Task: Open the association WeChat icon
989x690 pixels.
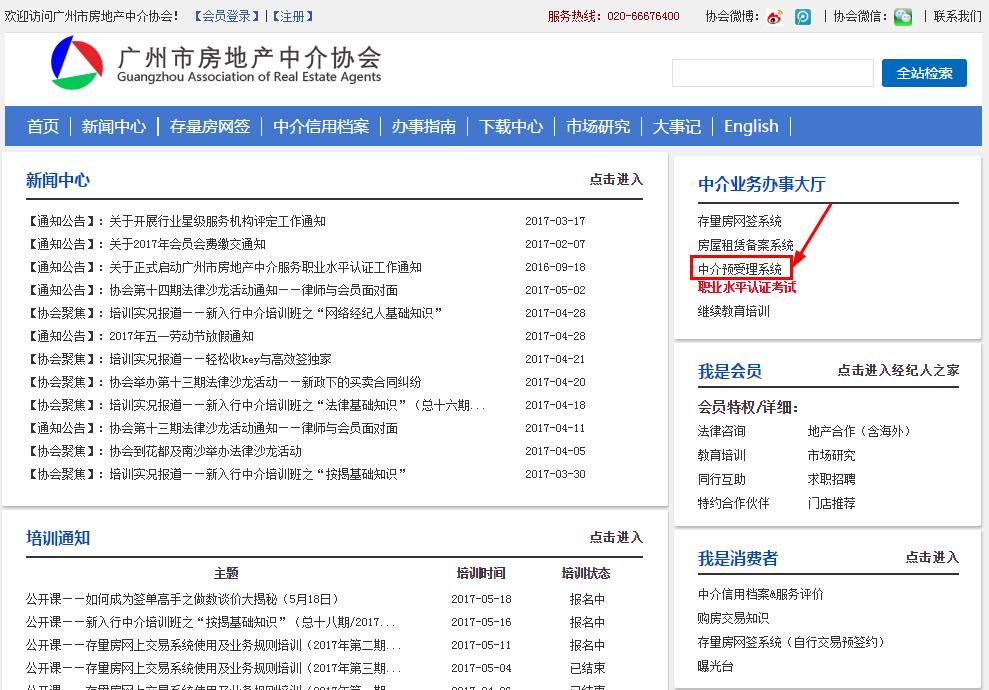Action: click(903, 17)
